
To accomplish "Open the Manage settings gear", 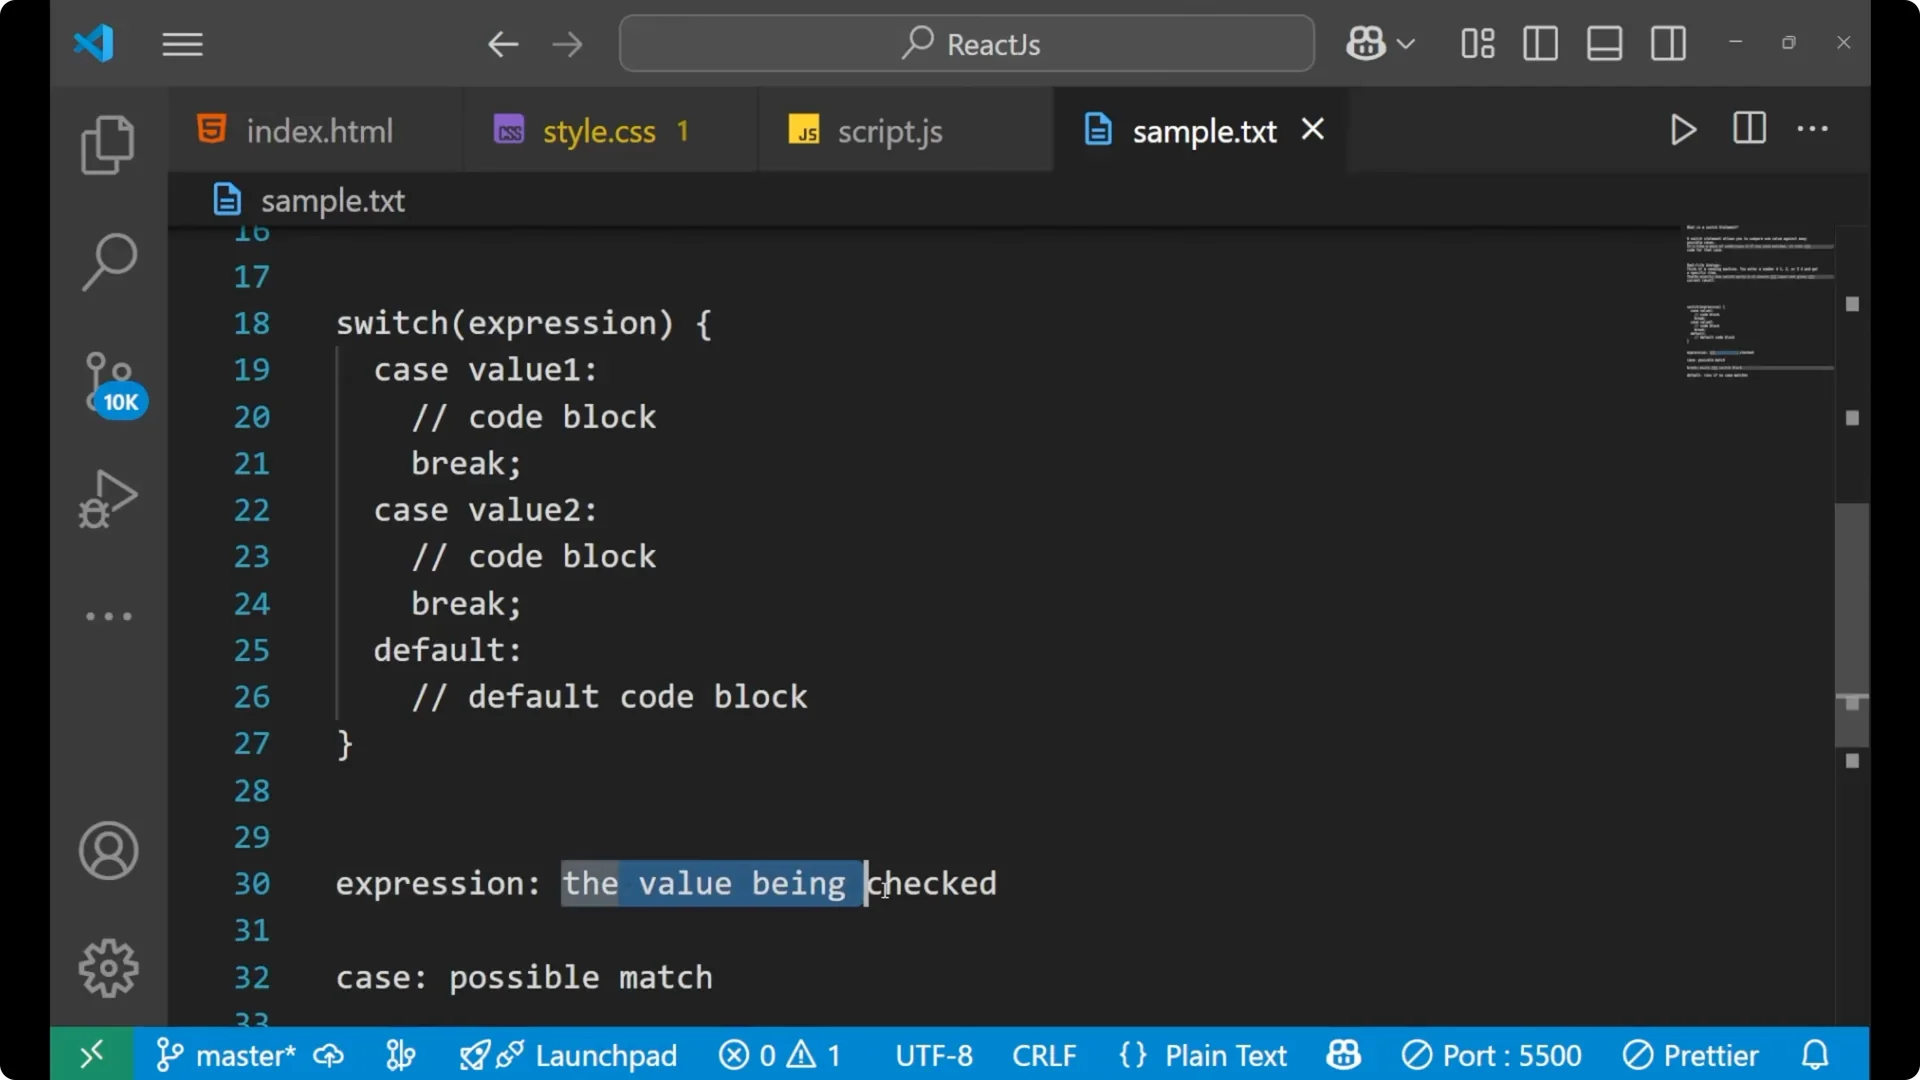I will pos(108,967).
